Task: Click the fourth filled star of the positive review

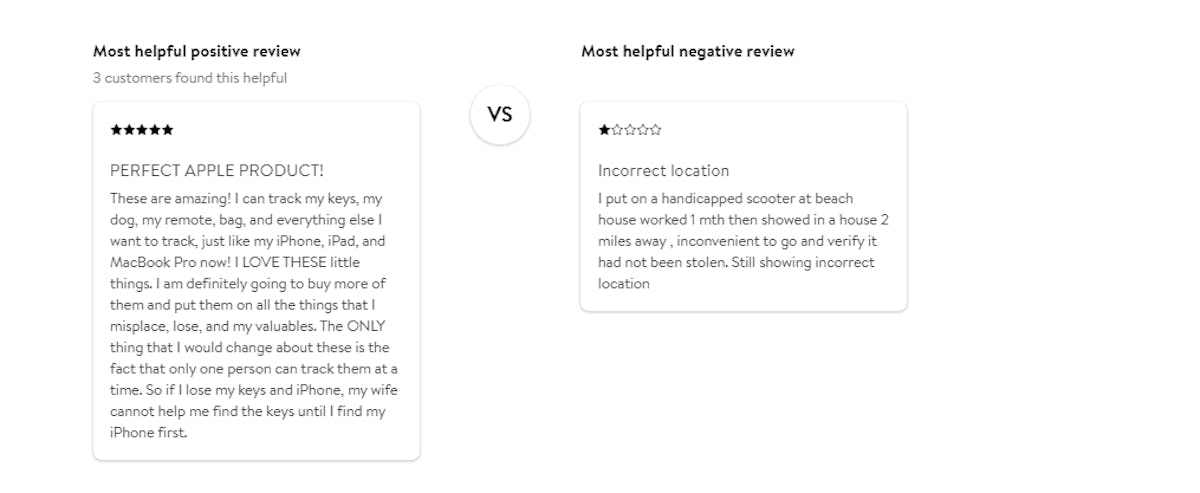Action: (155, 130)
